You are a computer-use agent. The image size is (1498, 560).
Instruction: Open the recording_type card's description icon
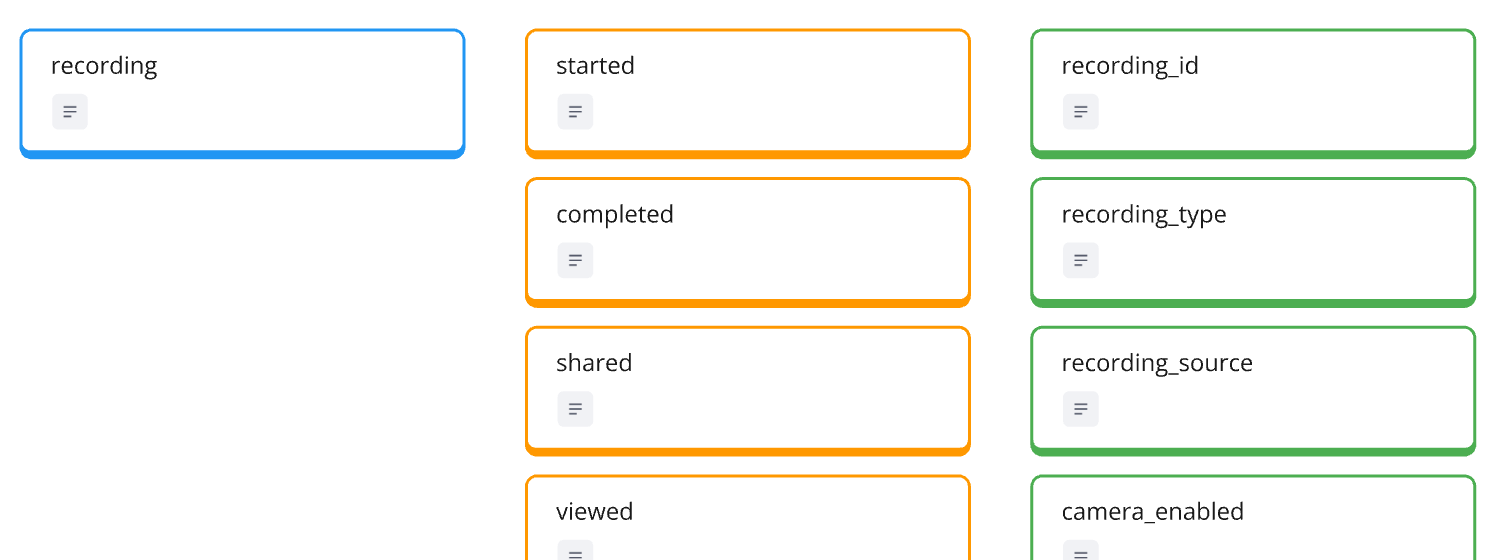point(1080,260)
